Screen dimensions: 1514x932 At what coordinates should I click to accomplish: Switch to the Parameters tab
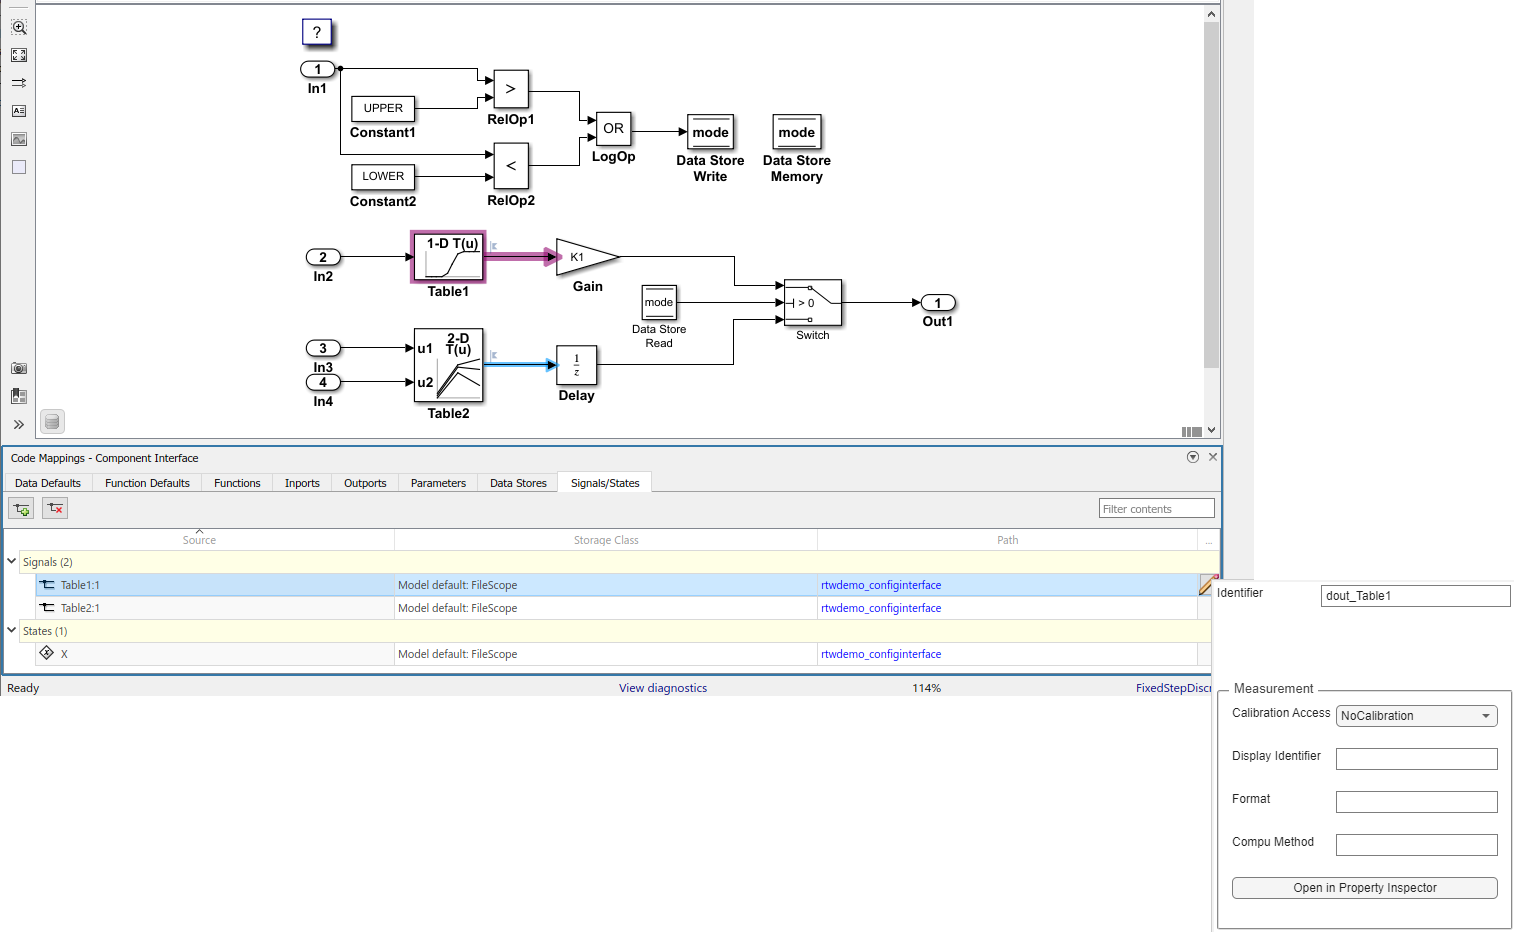[x=438, y=483]
